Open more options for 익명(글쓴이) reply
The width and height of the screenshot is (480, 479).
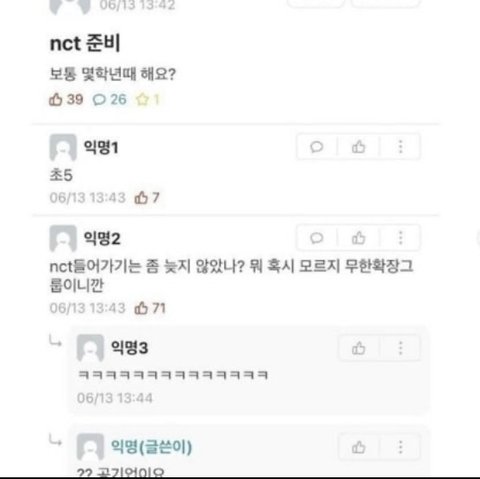point(400,447)
